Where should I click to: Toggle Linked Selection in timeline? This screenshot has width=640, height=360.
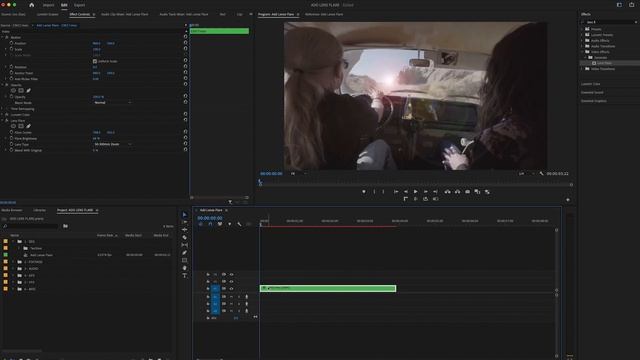pyautogui.click(x=220, y=224)
